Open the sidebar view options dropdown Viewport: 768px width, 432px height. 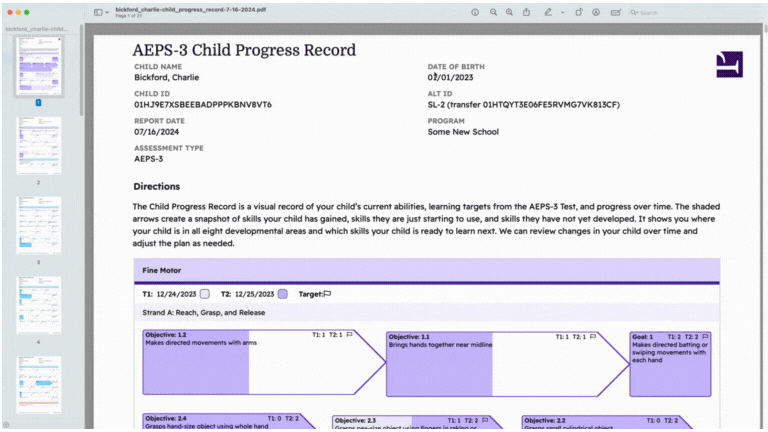click(108, 12)
